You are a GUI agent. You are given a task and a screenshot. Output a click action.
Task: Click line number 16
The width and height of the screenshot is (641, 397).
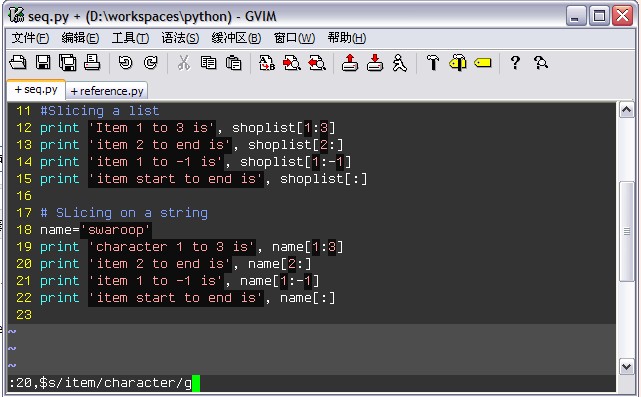point(24,195)
